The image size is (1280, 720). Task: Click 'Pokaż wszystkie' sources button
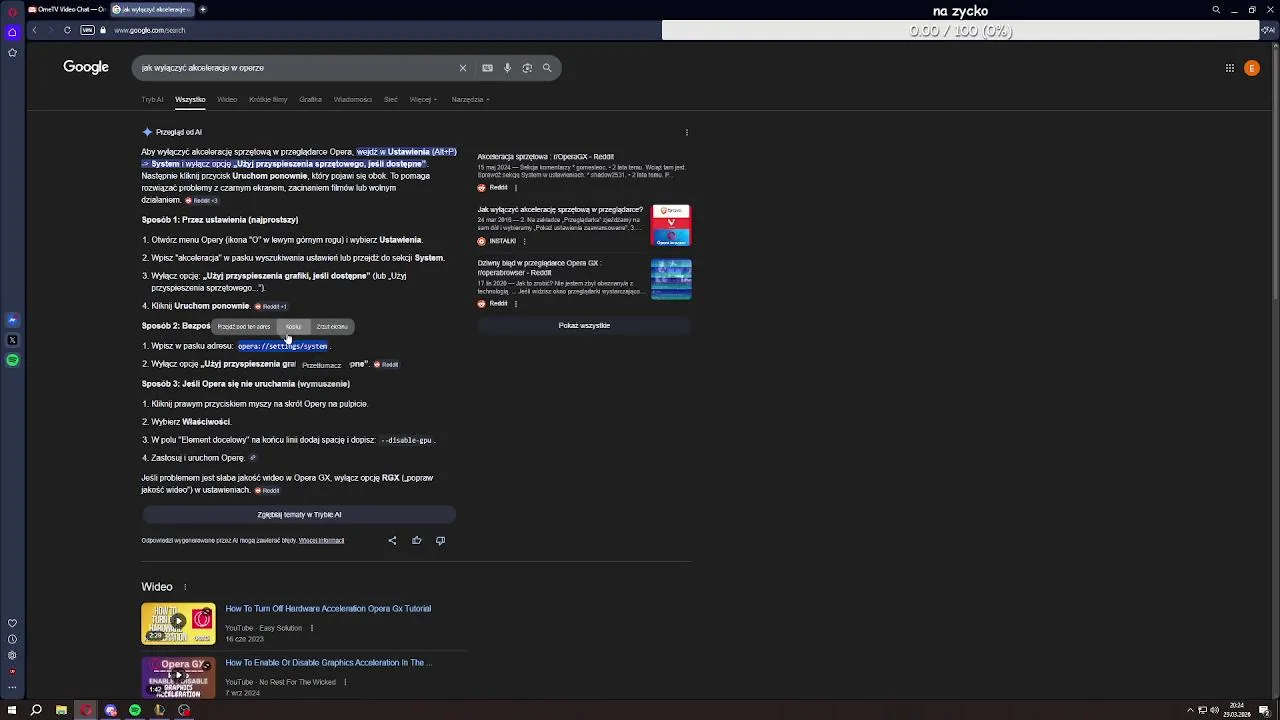tap(584, 325)
